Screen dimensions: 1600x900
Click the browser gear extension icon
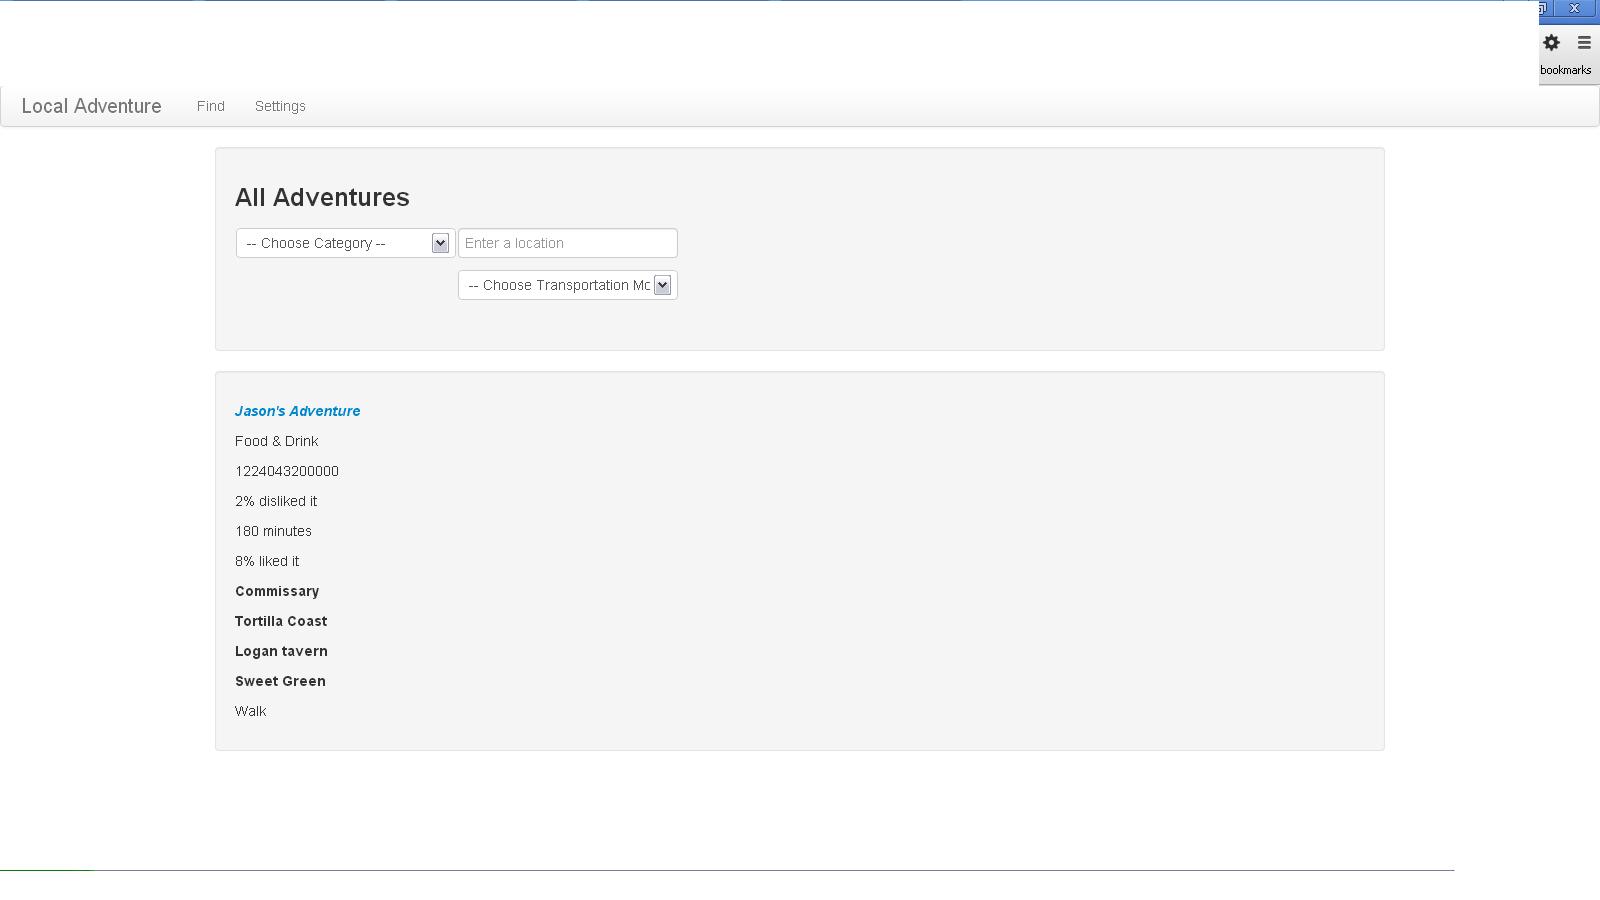click(x=1551, y=43)
